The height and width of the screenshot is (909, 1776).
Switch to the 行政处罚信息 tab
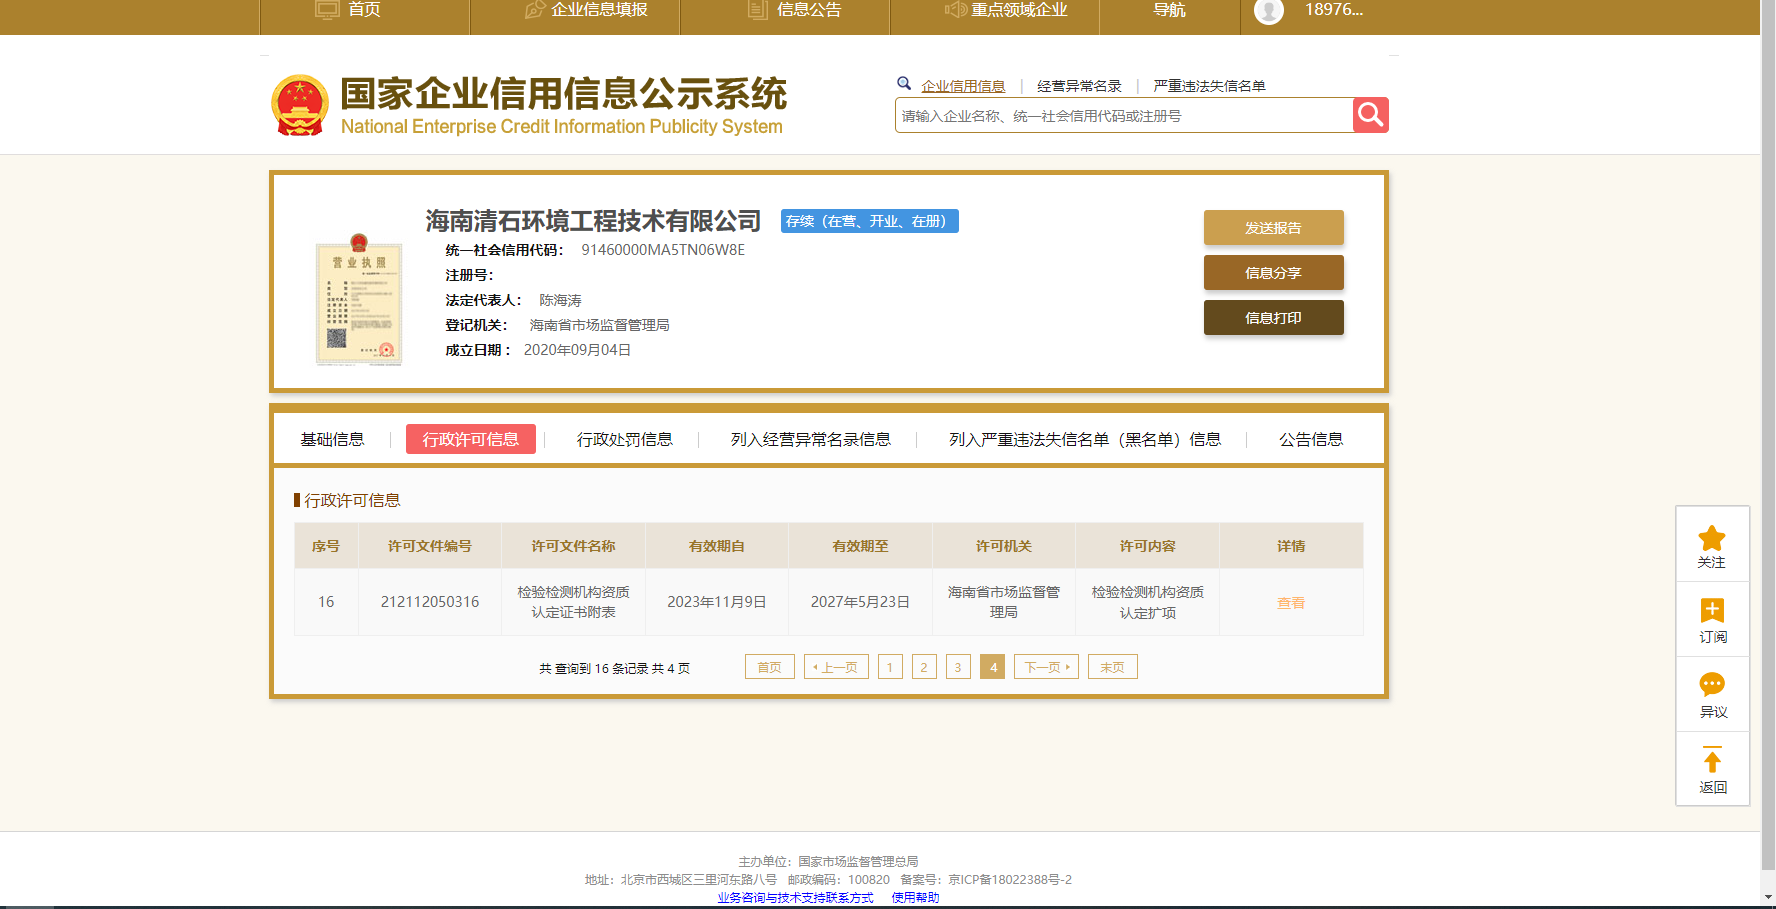click(x=624, y=439)
